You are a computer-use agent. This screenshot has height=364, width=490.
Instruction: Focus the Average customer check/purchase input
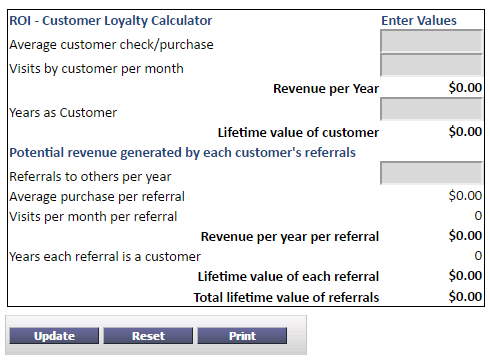(431, 41)
